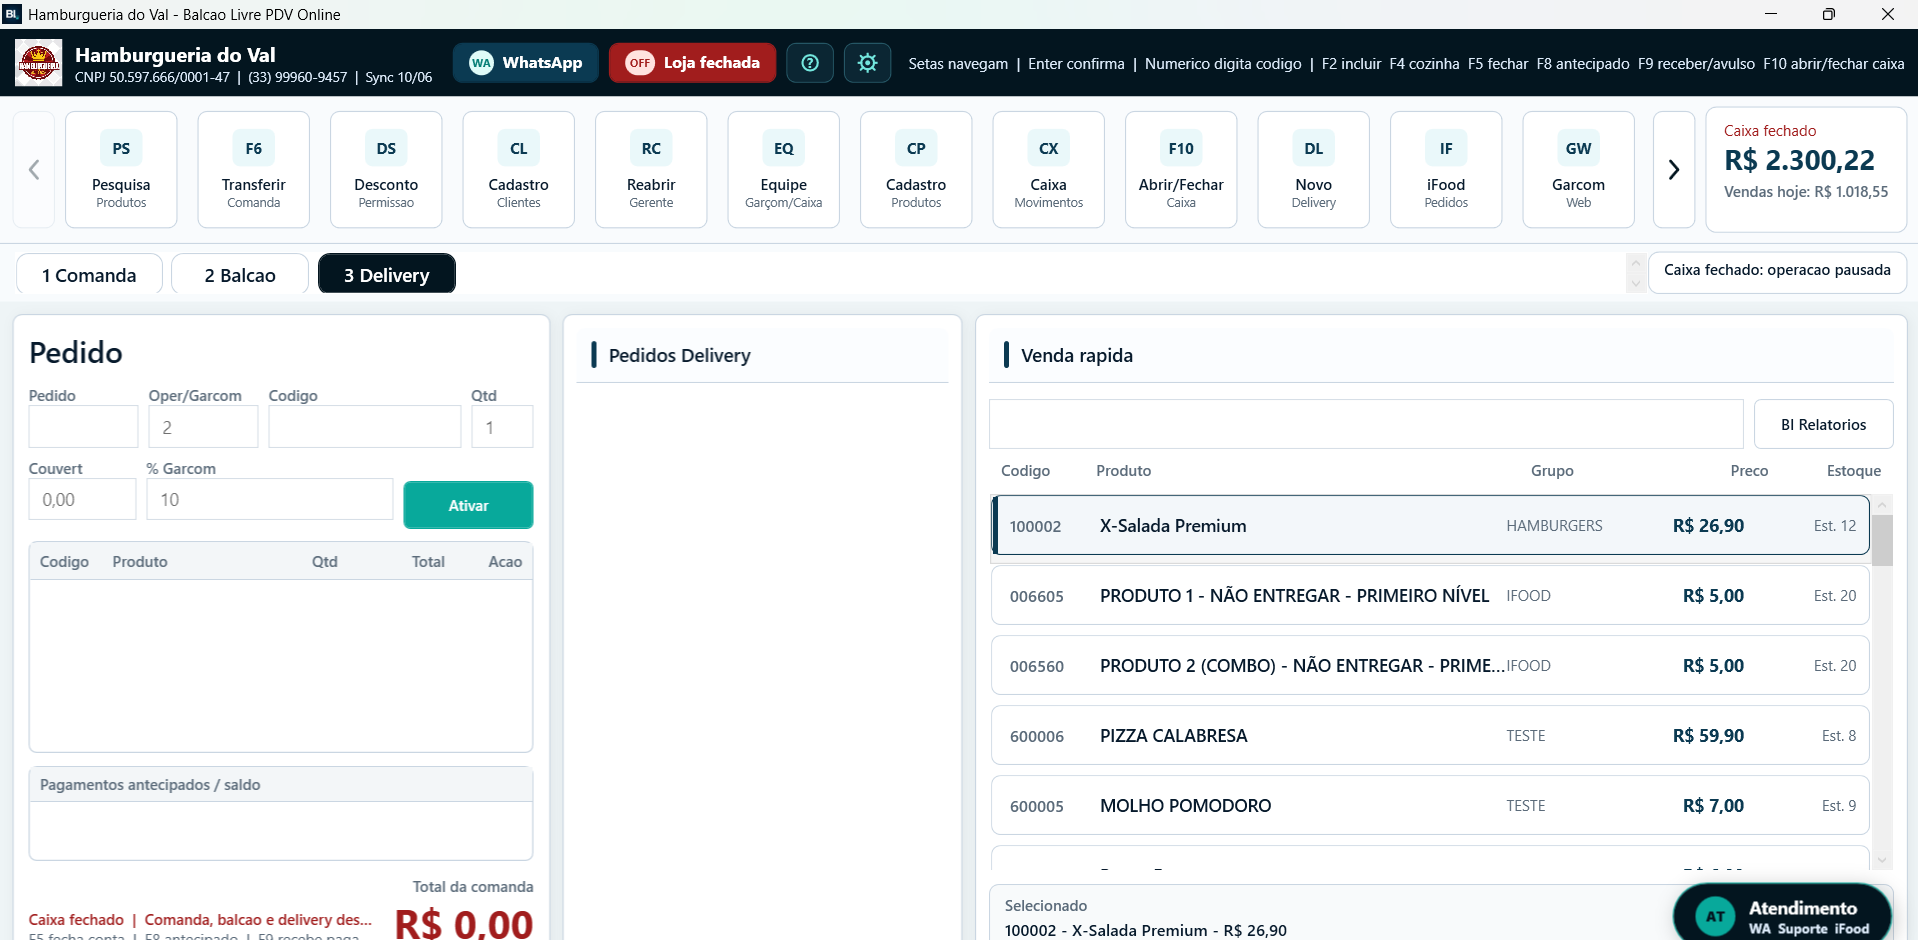Viewport: 1918px width, 940px height.
Task: Click Vendas hoje: R$ 1.018,55 text
Action: [x=1806, y=192]
